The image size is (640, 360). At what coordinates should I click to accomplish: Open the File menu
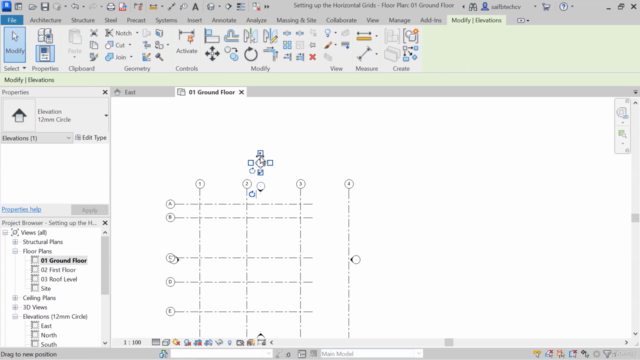12,20
